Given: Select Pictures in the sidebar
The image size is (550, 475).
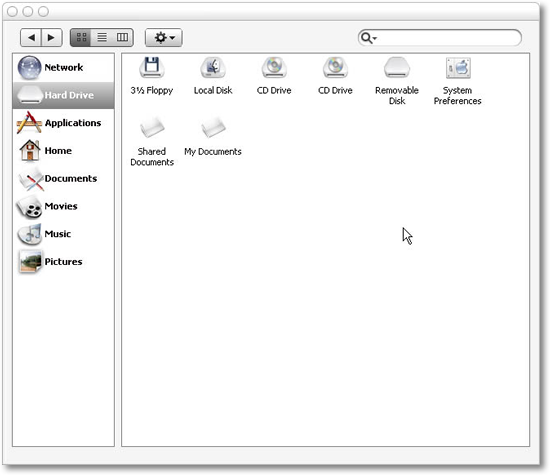Looking at the screenshot, I should point(63,262).
